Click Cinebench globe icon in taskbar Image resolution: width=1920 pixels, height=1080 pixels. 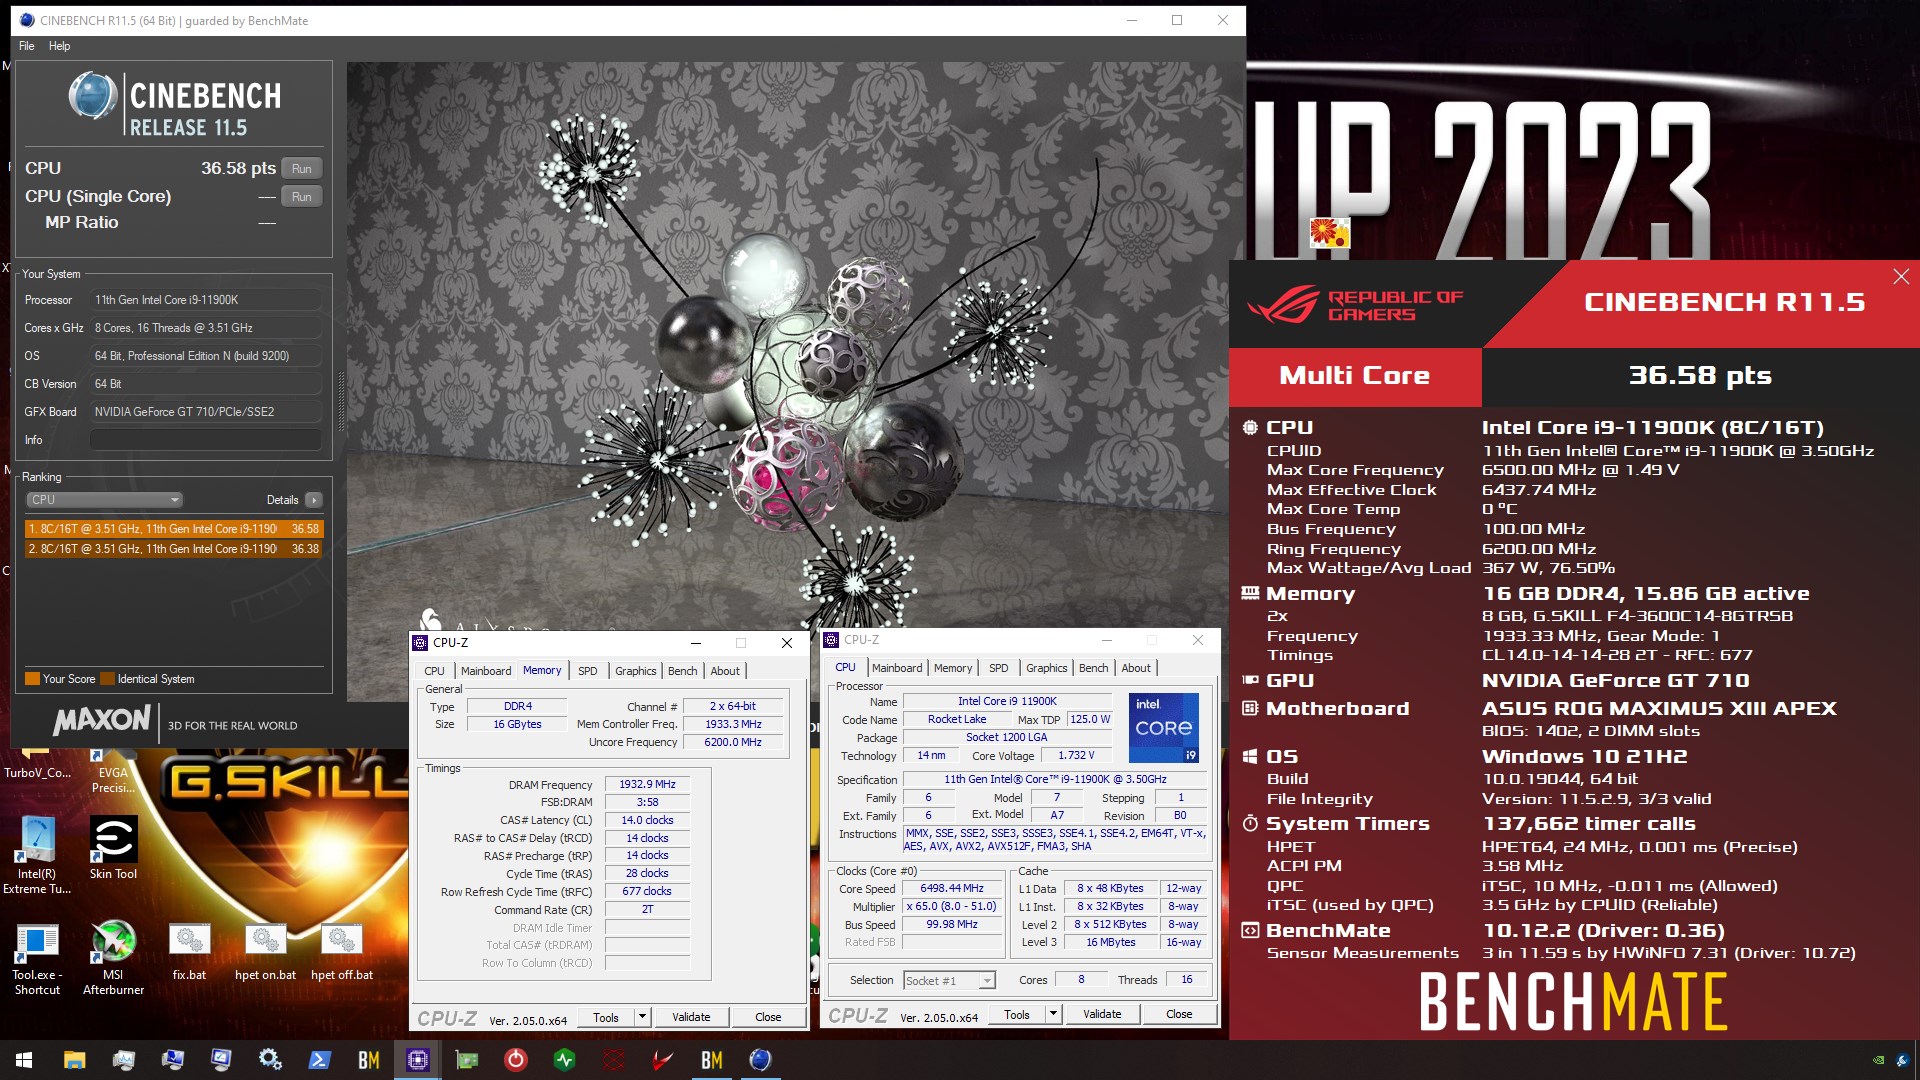pos(760,1060)
